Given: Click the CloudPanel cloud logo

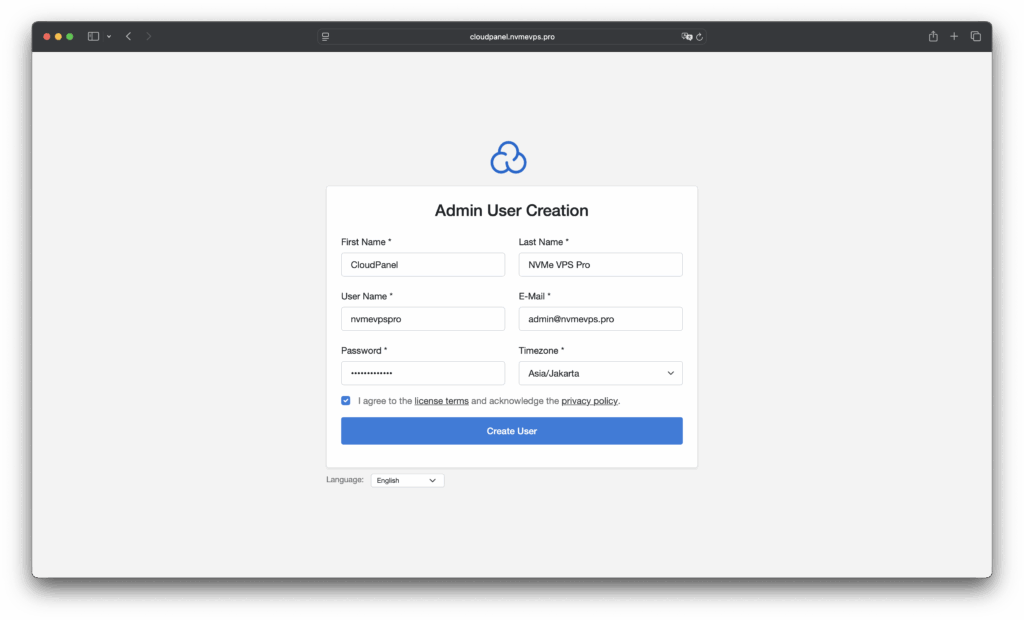Looking at the screenshot, I should (508, 157).
